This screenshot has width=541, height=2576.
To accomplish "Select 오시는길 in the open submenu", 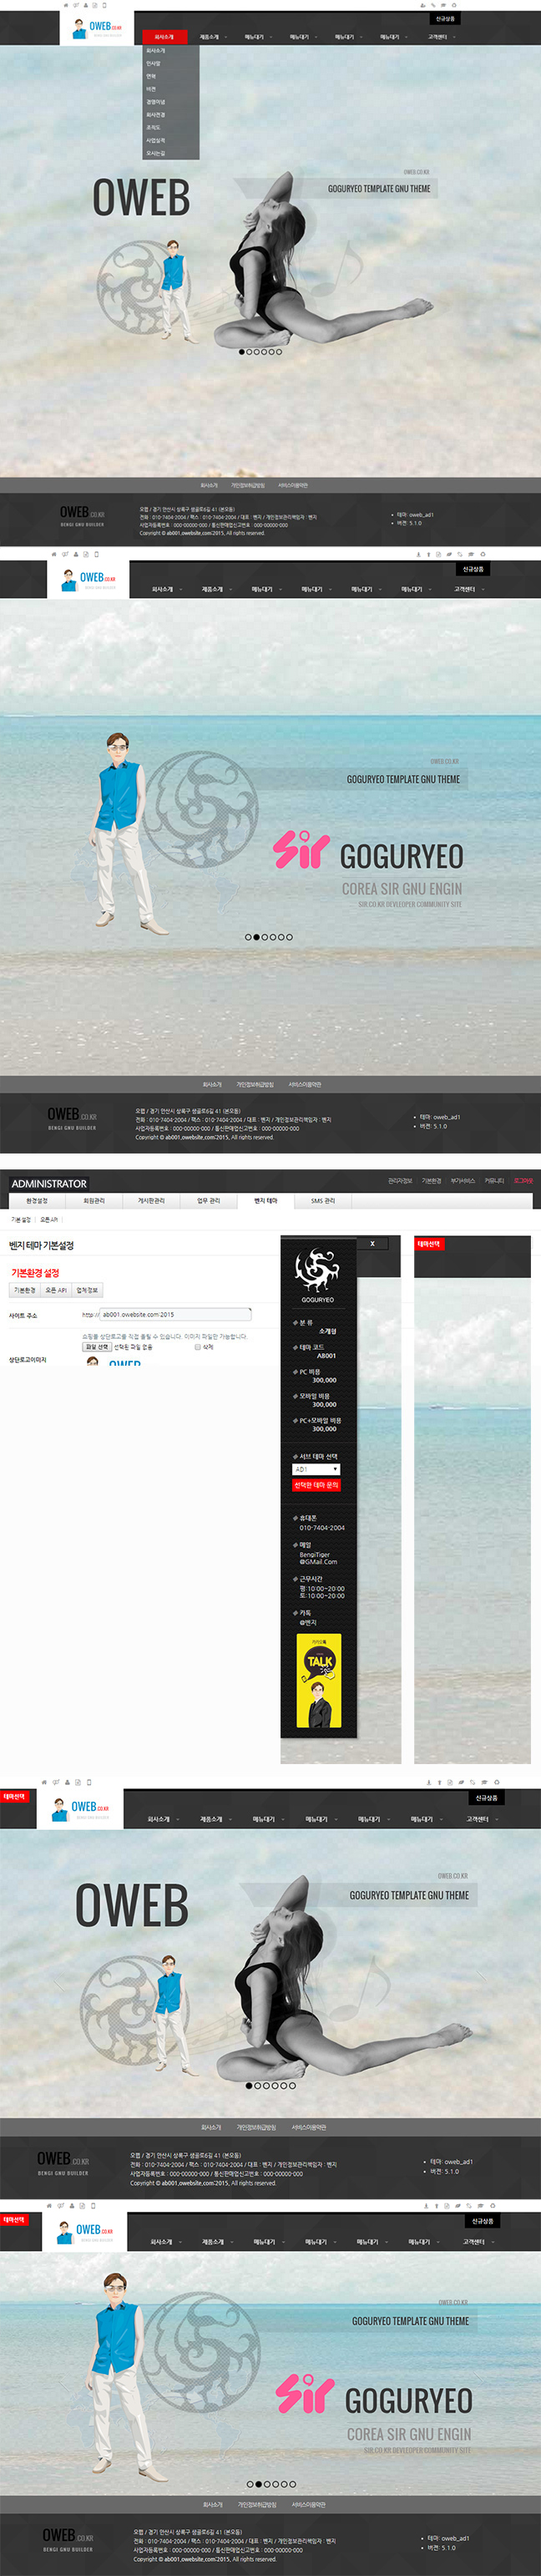I will click(x=156, y=153).
